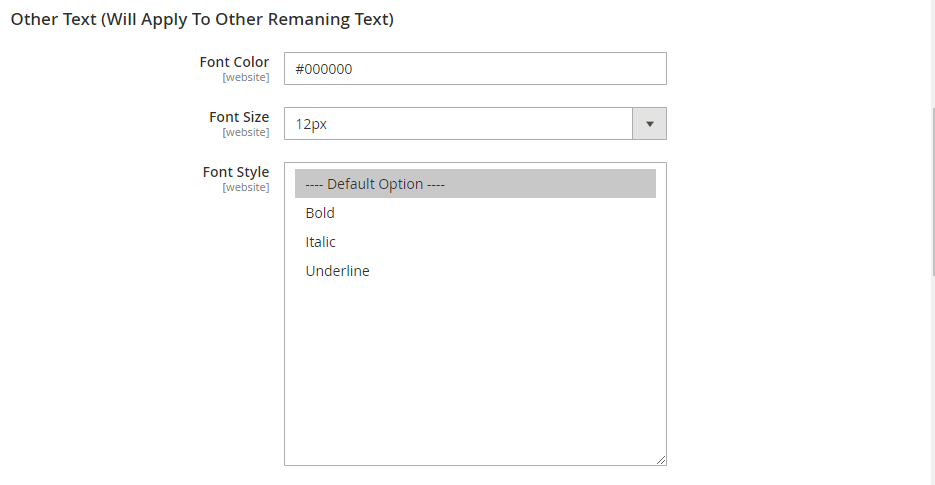Click the #000000 color value text
935x485 pixels.
[324, 69]
